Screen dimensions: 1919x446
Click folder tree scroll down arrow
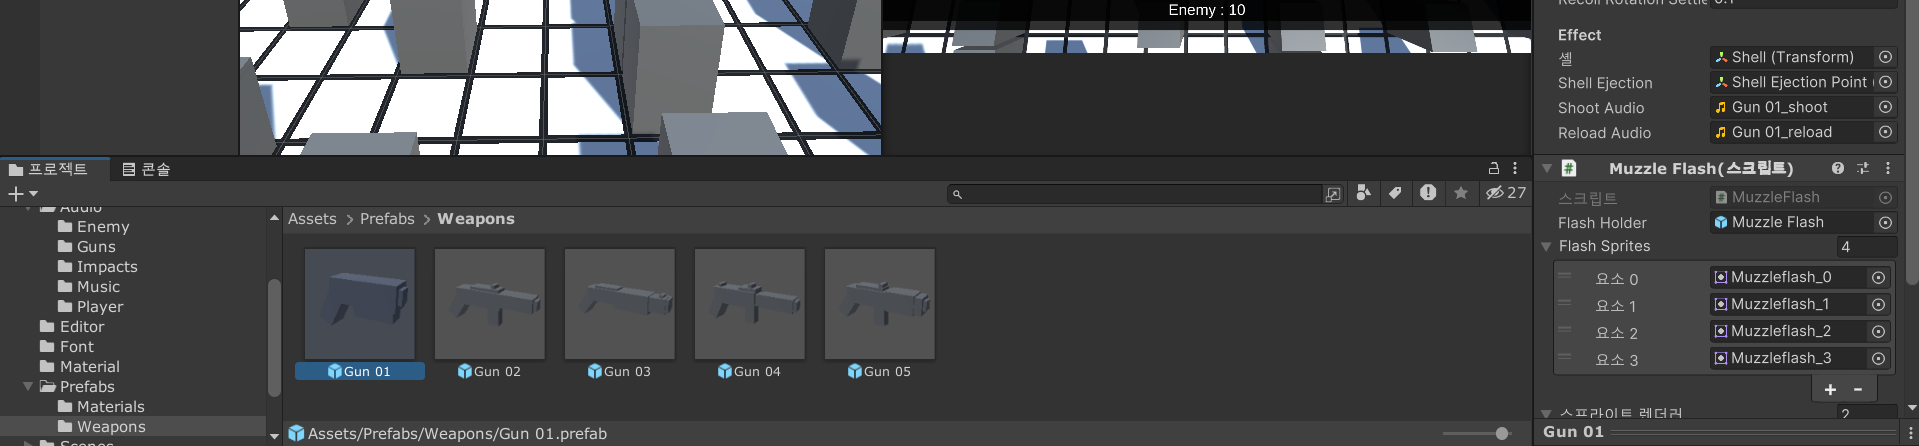[274, 436]
